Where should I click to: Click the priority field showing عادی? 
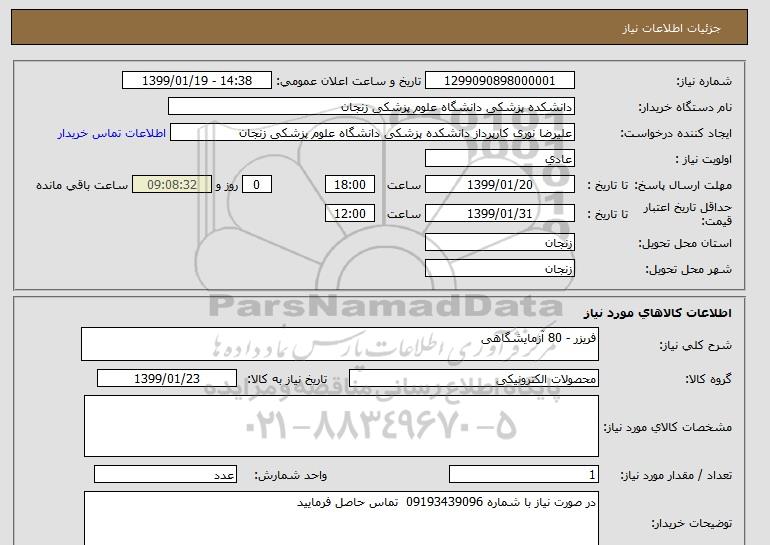coord(499,159)
